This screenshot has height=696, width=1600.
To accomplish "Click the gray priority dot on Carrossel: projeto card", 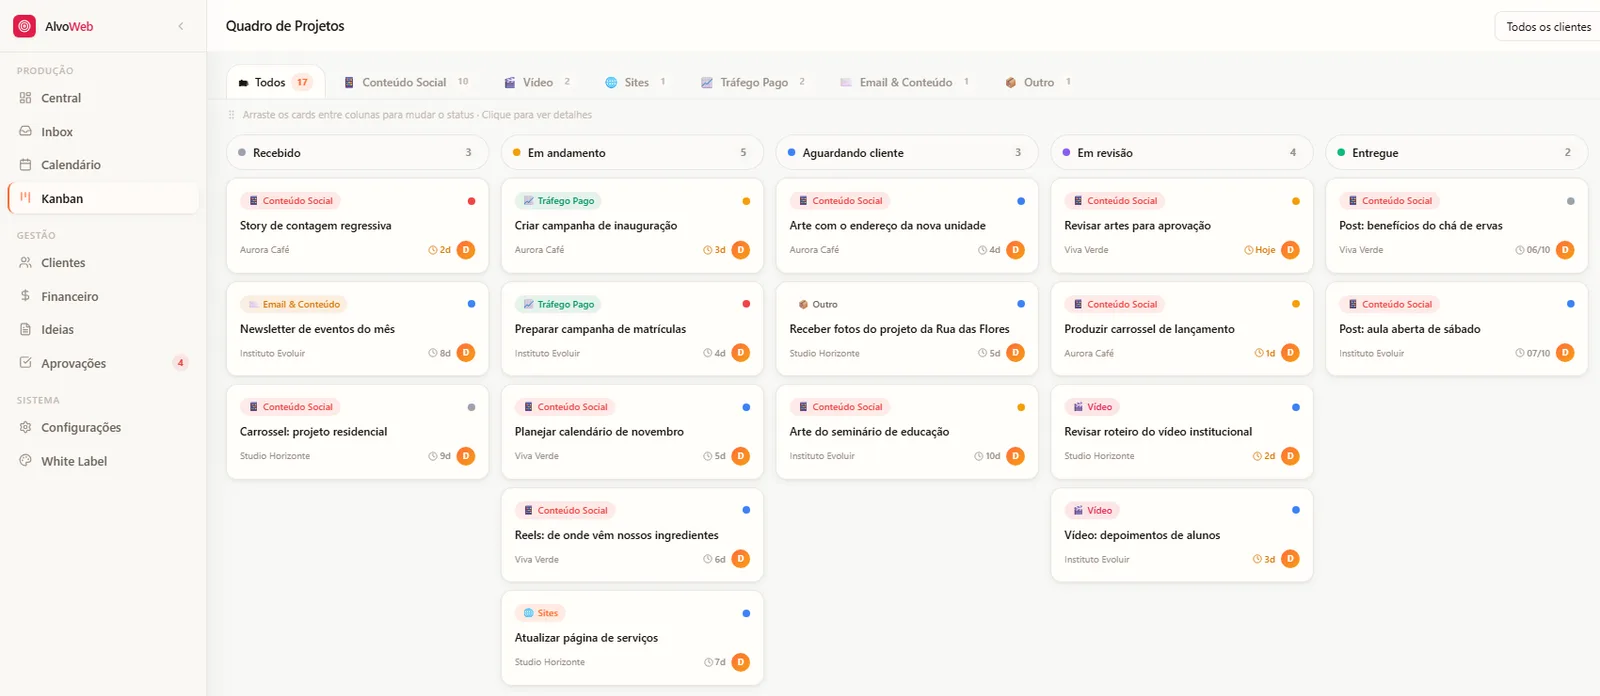I will tap(471, 407).
